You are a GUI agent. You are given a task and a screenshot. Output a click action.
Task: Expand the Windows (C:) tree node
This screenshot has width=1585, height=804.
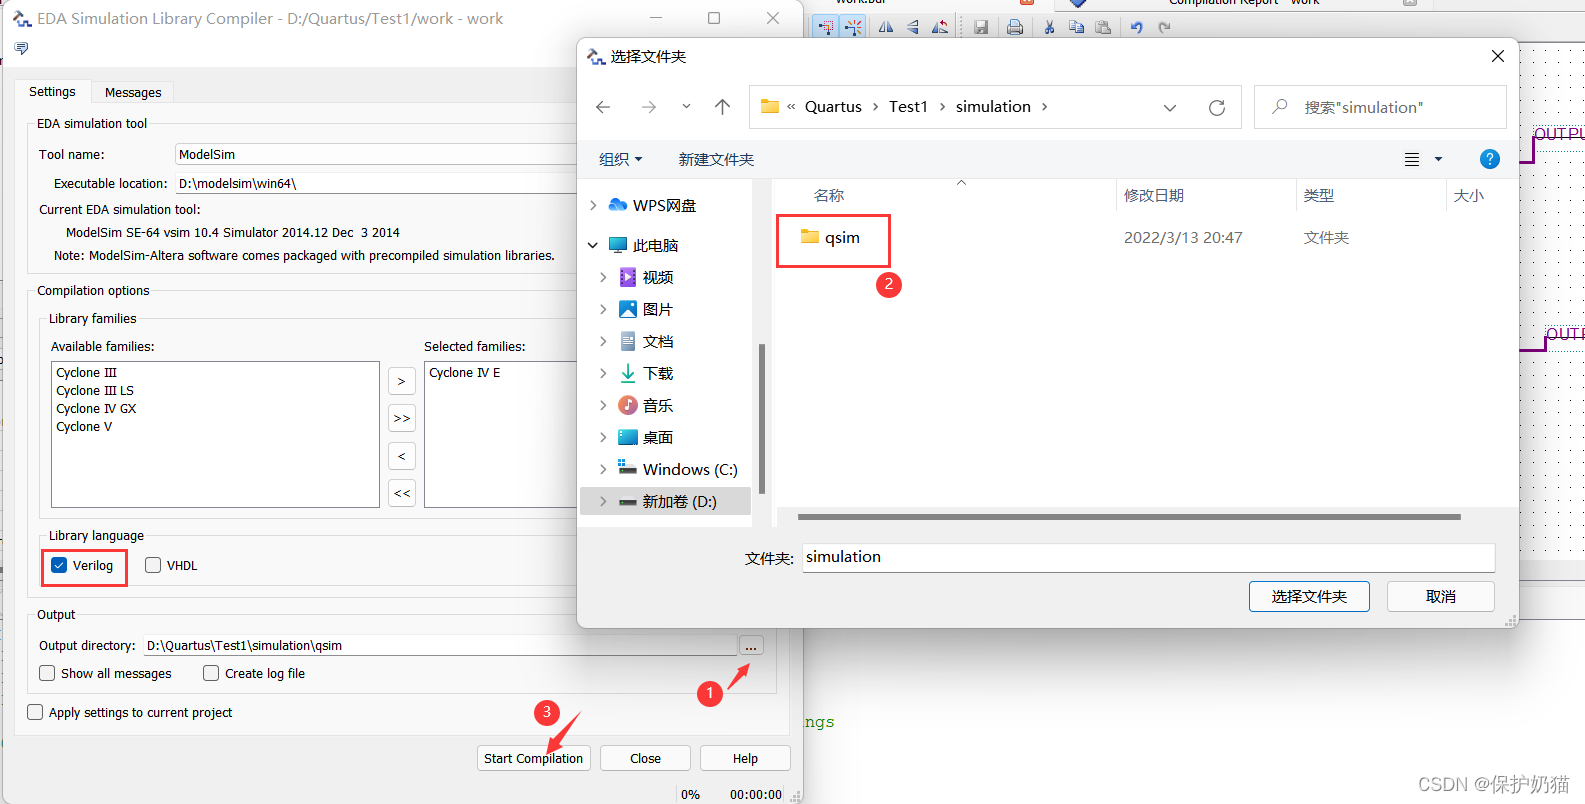pyautogui.click(x=603, y=469)
